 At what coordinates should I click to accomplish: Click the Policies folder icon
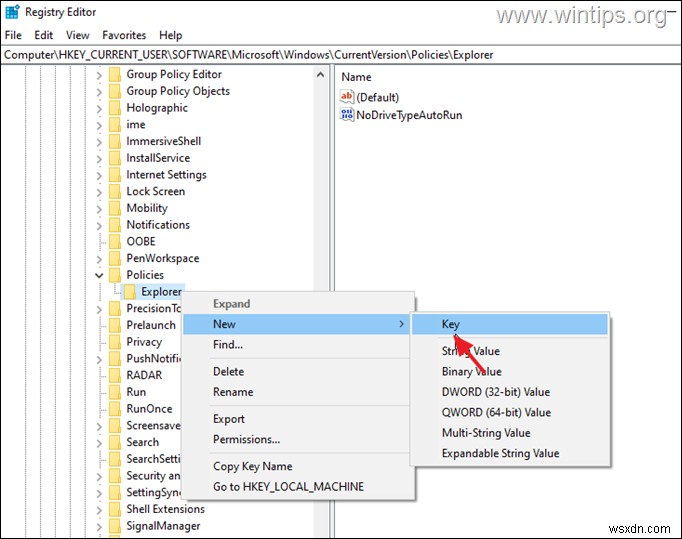[x=115, y=275]
